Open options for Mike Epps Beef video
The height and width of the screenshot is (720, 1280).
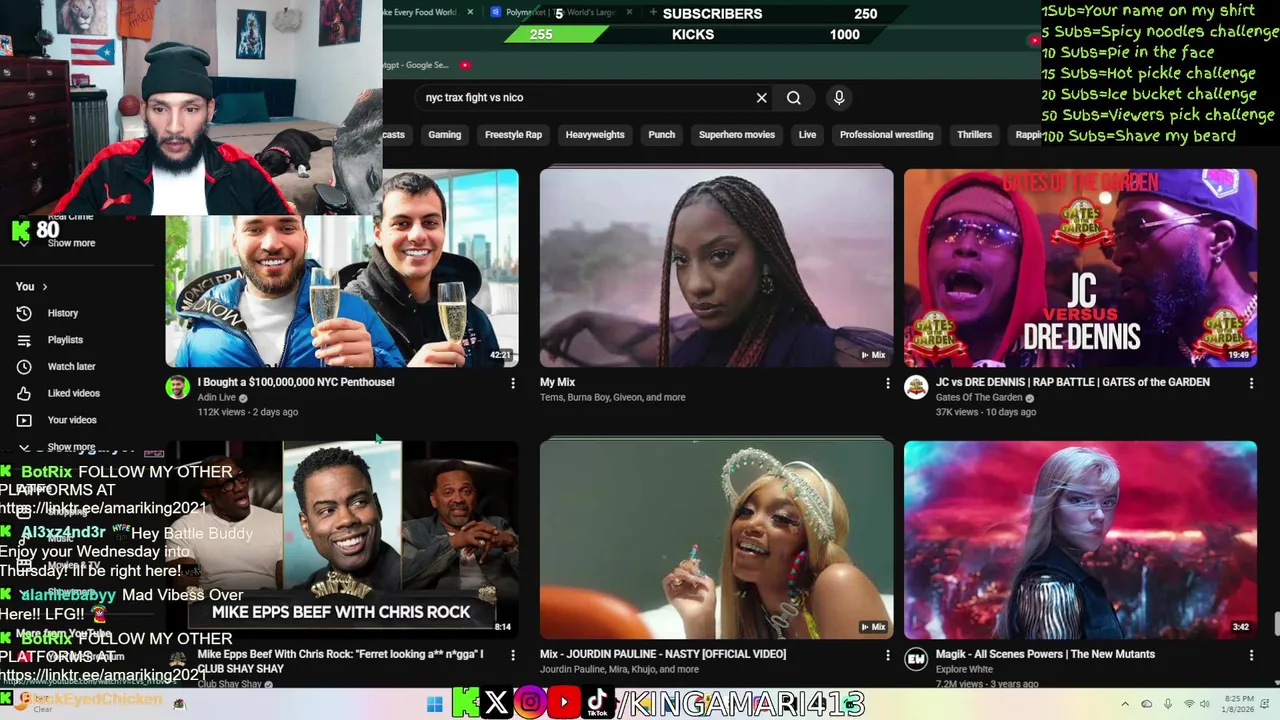coord(513,655)
